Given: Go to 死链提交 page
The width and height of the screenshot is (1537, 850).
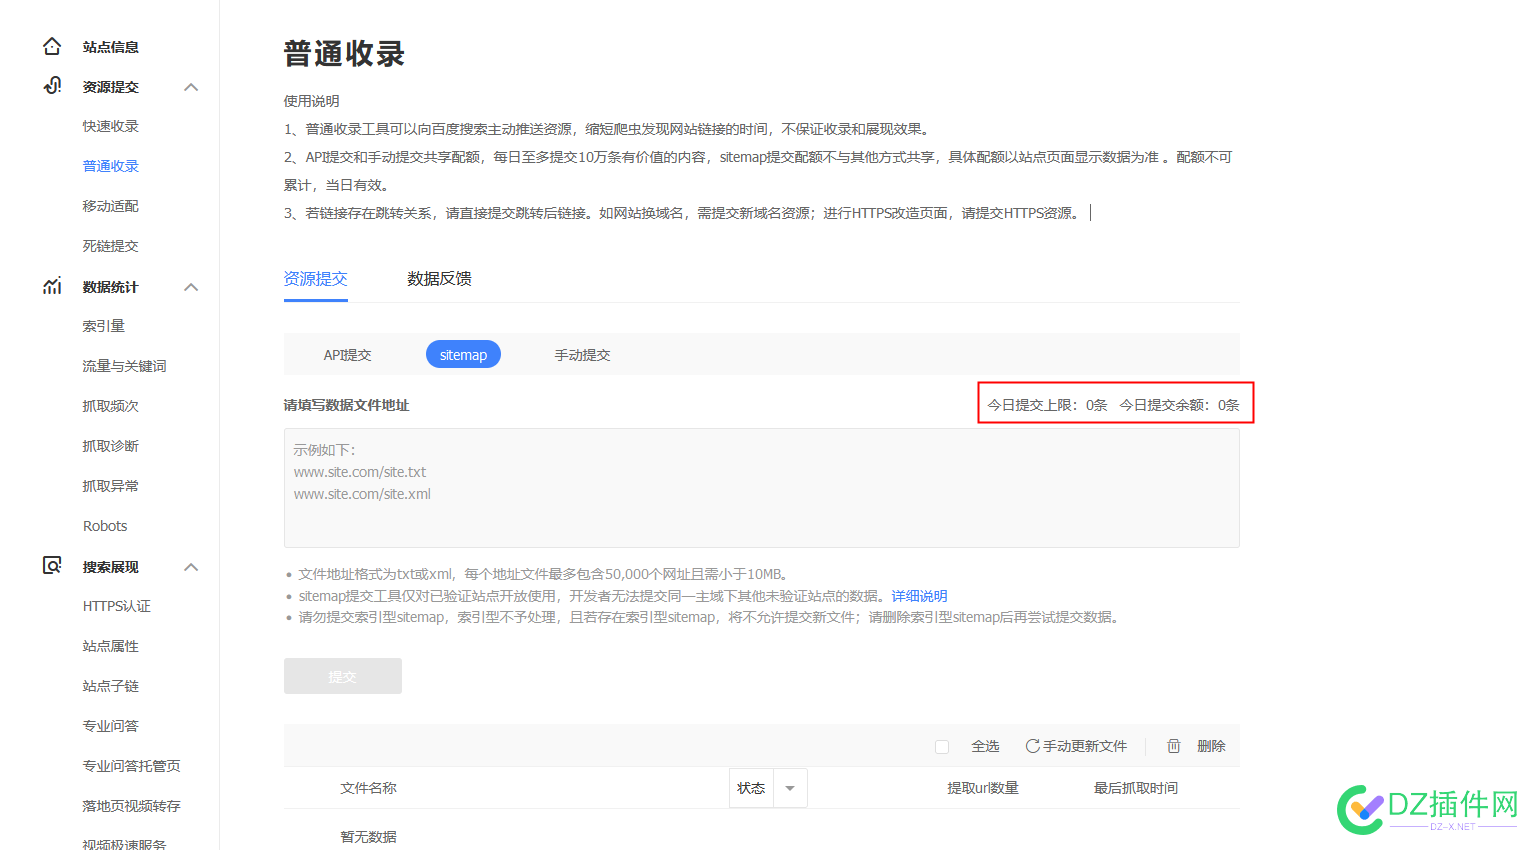Looking at the screenshot, I should [x=110, y=246].
